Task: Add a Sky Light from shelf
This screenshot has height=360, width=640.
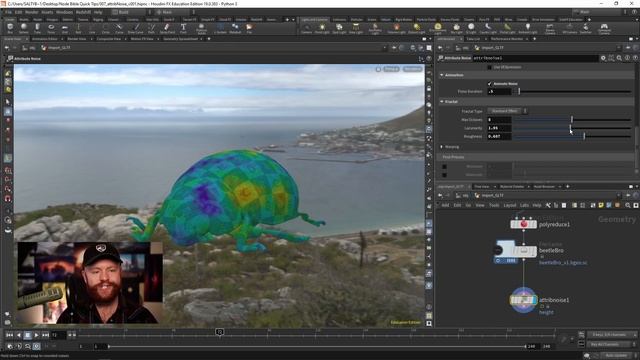Action: tap(457, 28)
